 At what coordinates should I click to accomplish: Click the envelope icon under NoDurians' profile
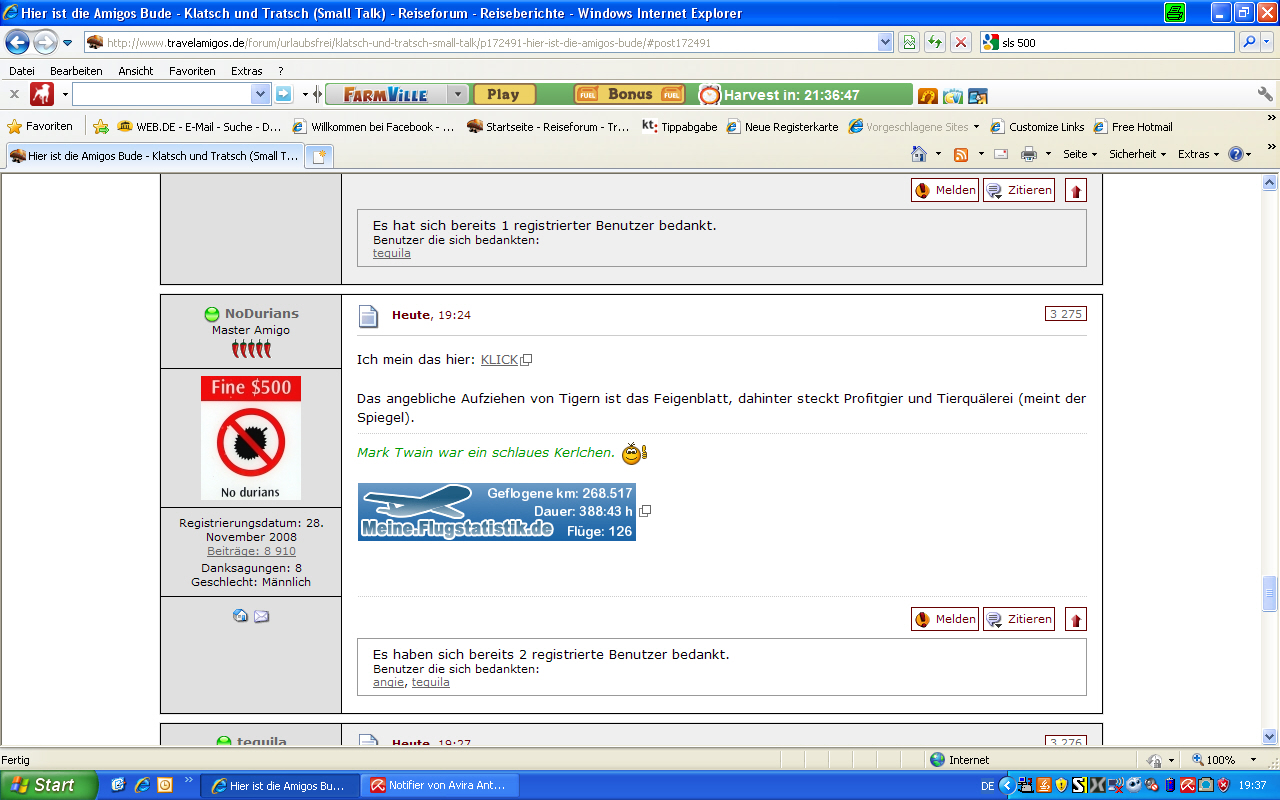[x=261, y=616]
